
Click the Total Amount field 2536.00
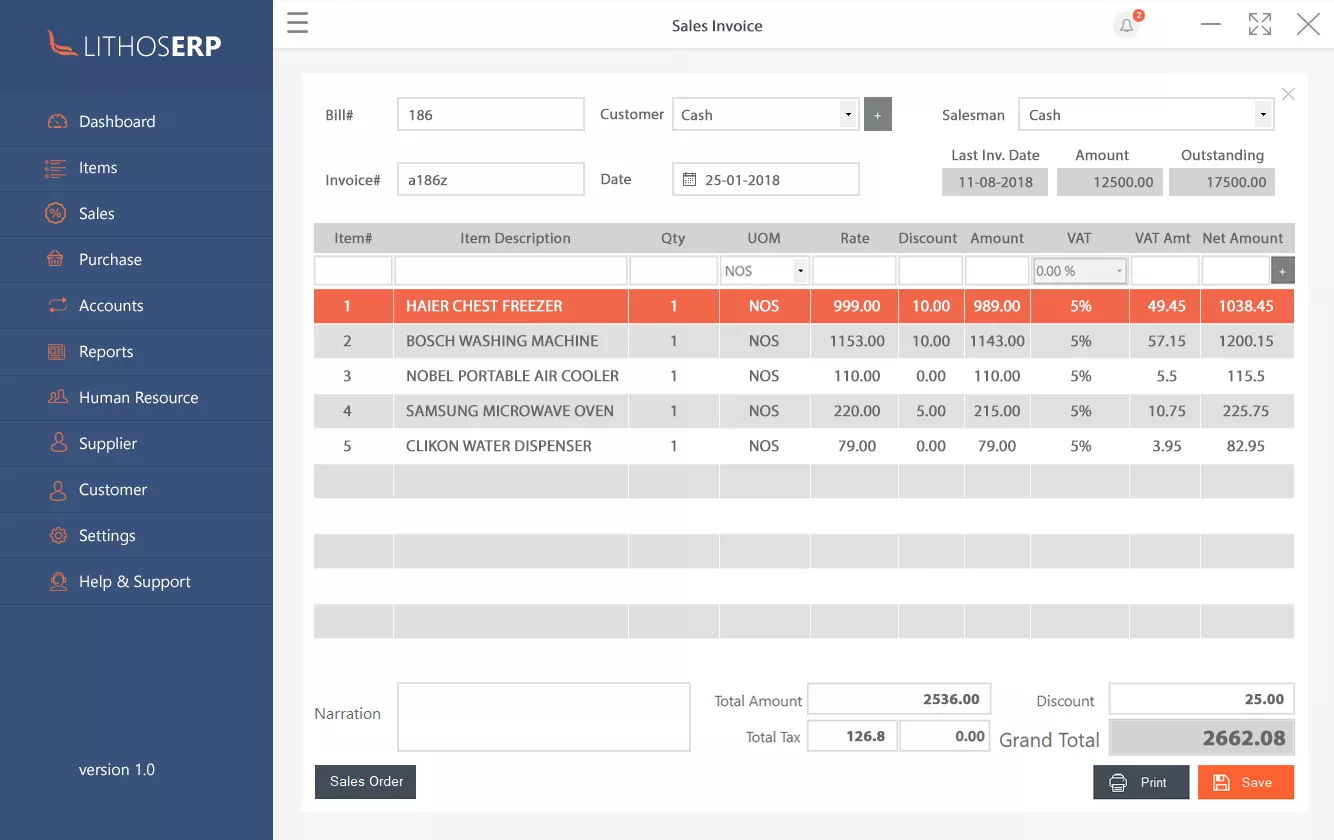[898, 699]
